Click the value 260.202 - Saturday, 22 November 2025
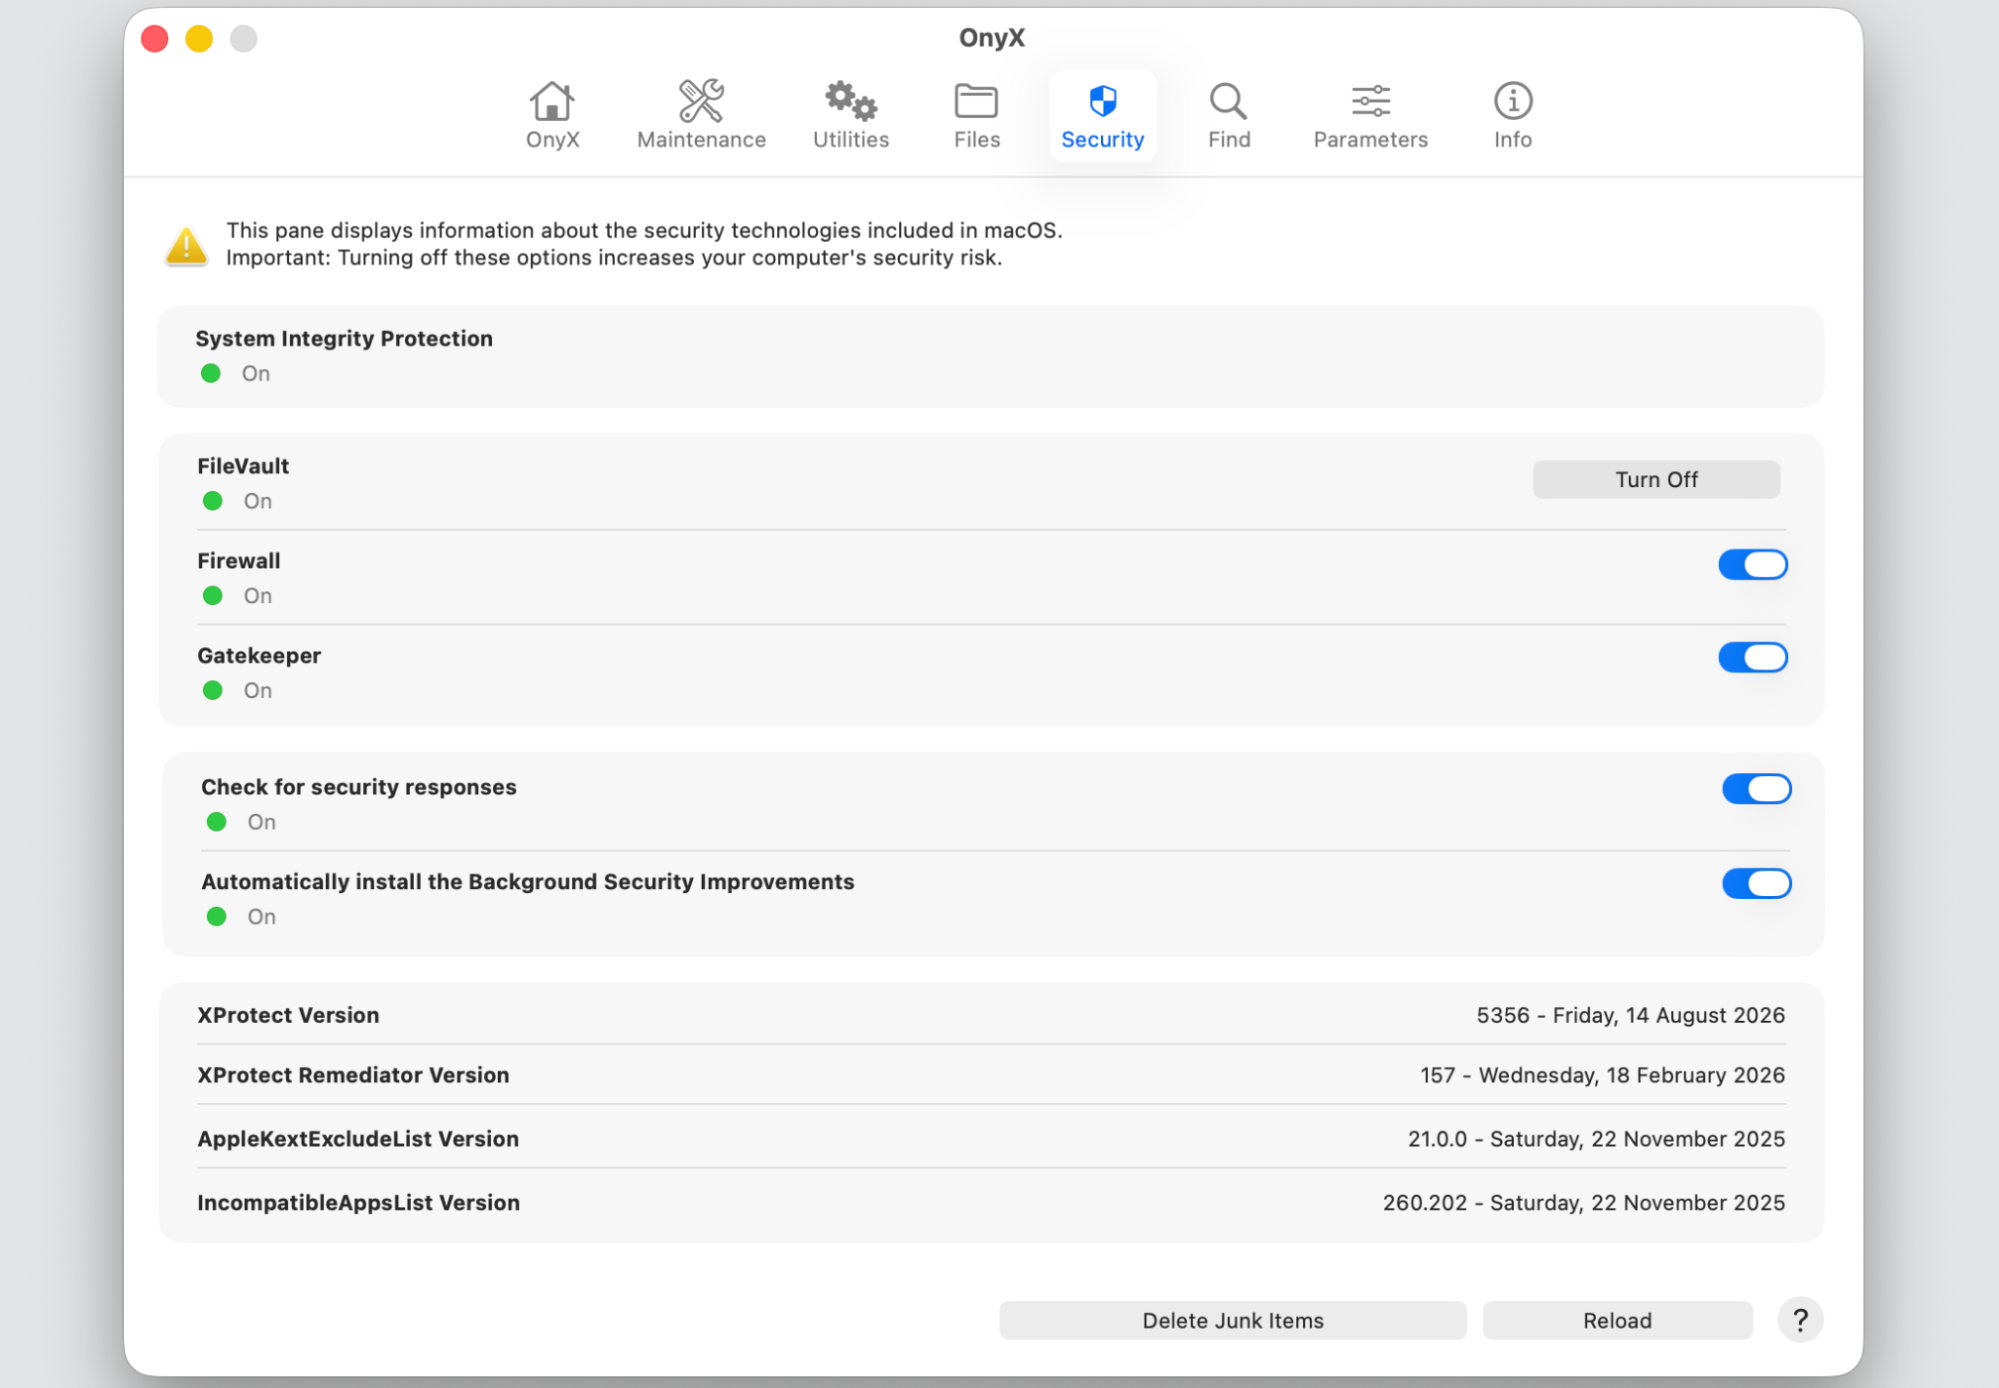 1583,1203
